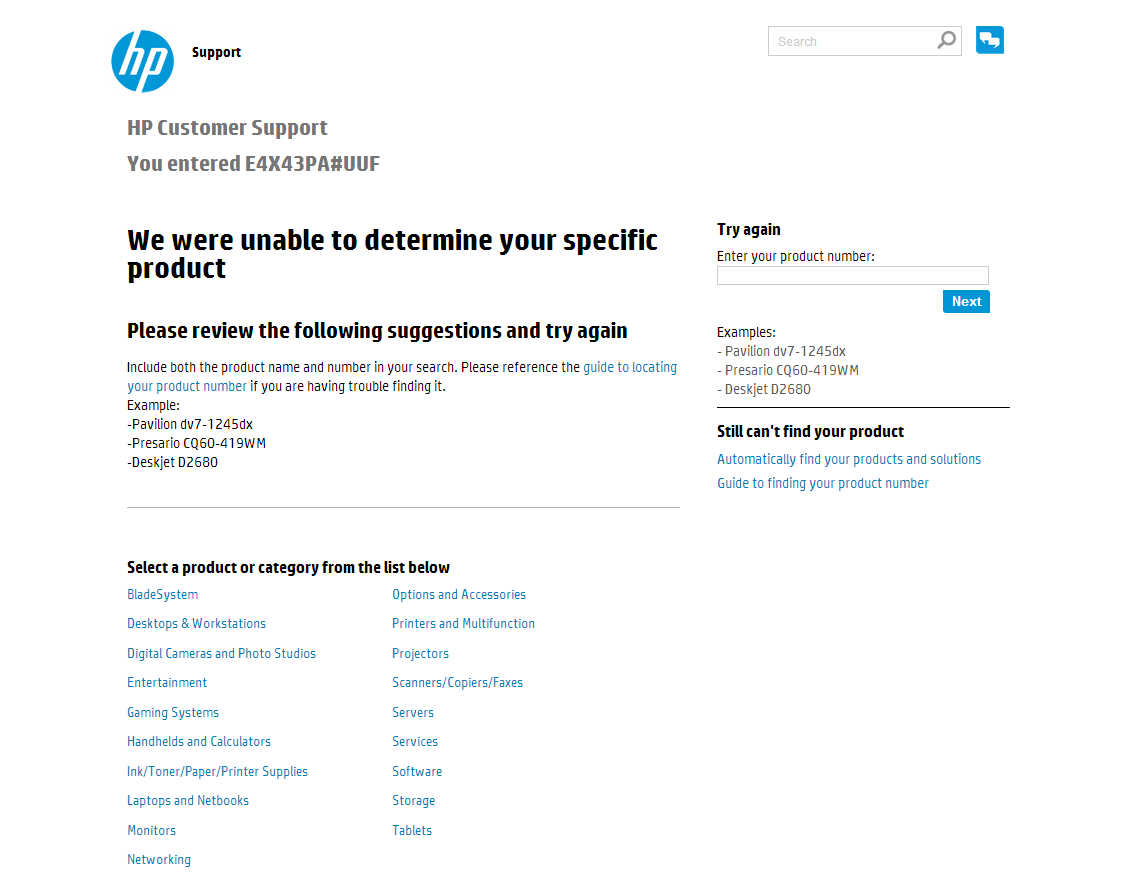Viewport: 1128px width, 881px height.
Task: Select the BladeSystem category
Action: [x=162, y=594]
